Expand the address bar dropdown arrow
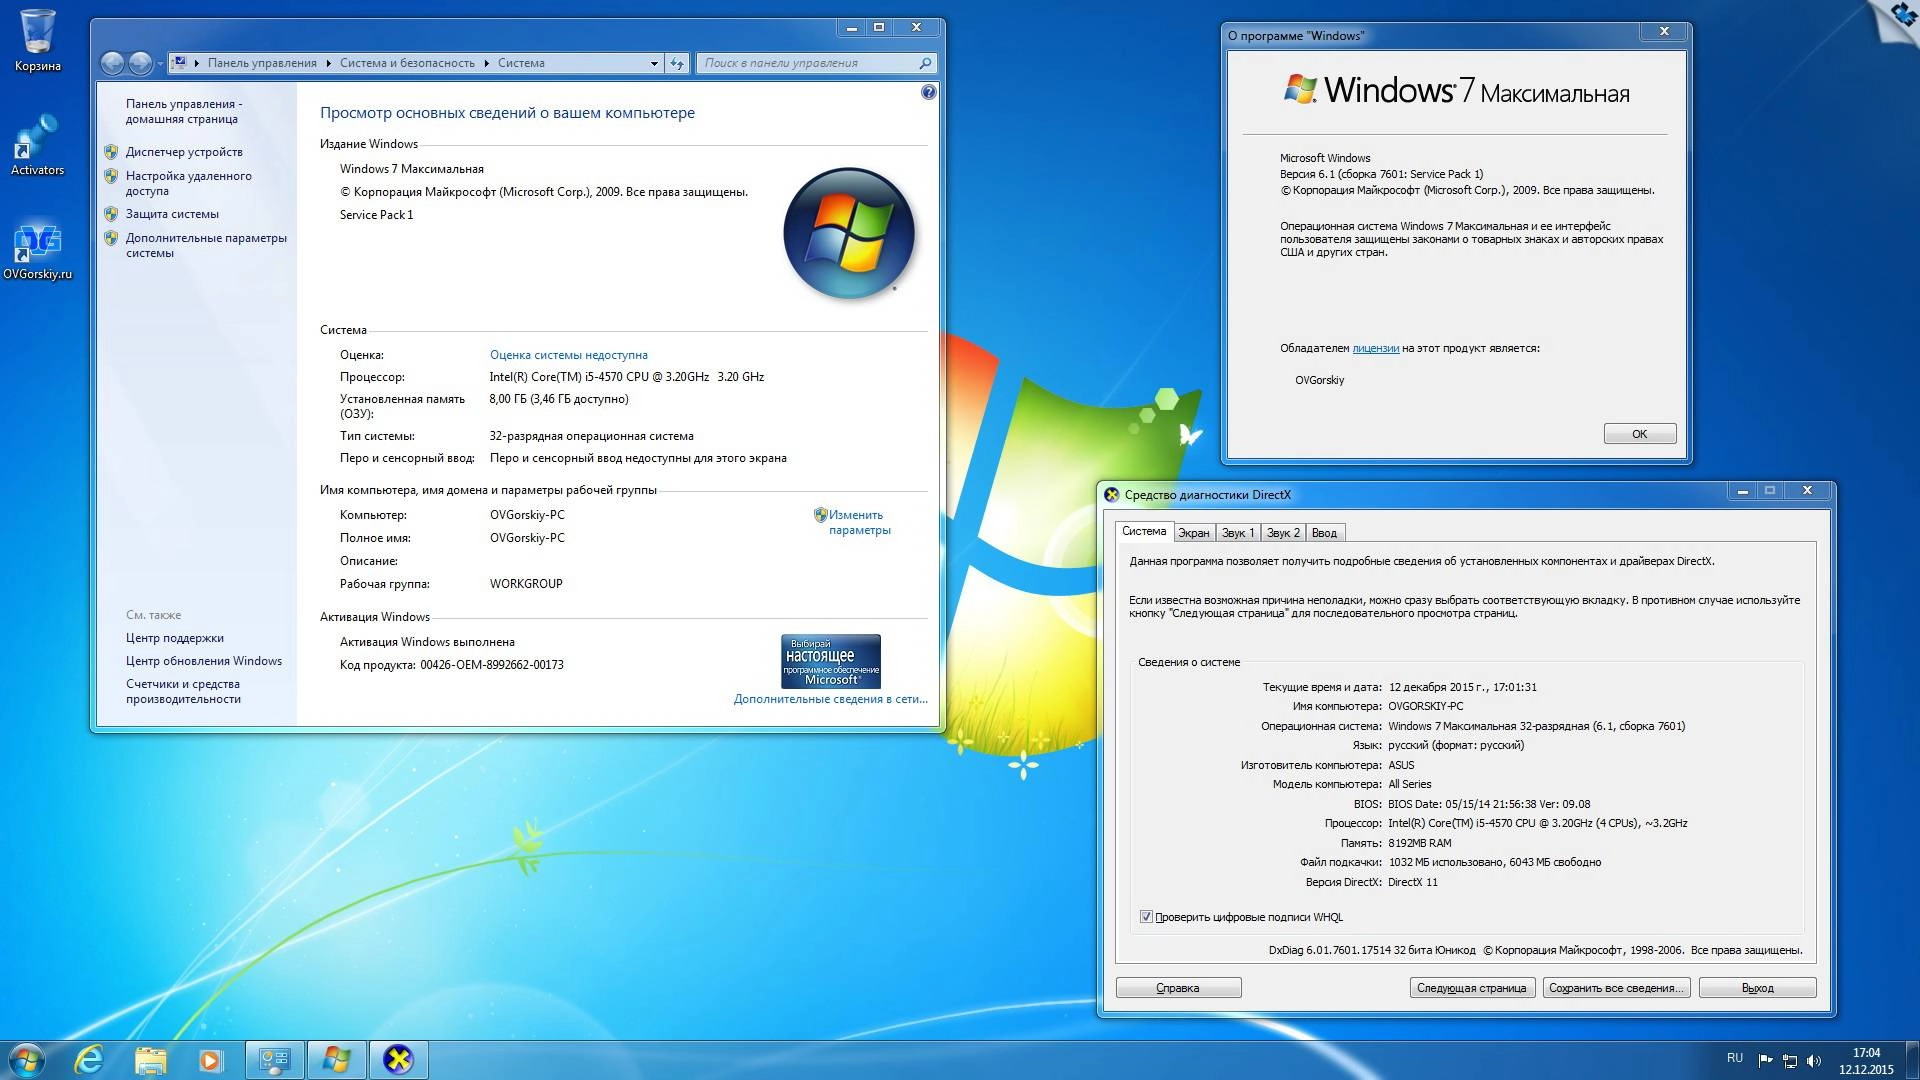Screen dimensions: 1920x1080 pyautogui.click(x=655, y=62)
